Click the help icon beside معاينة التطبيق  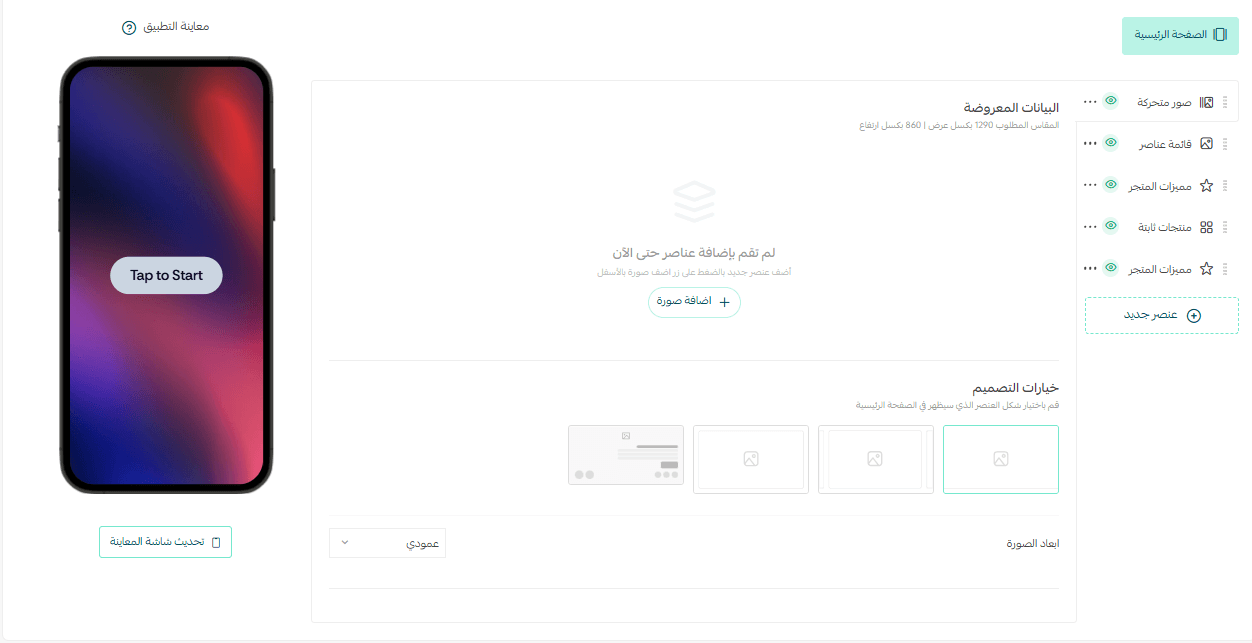click(129, 27)
